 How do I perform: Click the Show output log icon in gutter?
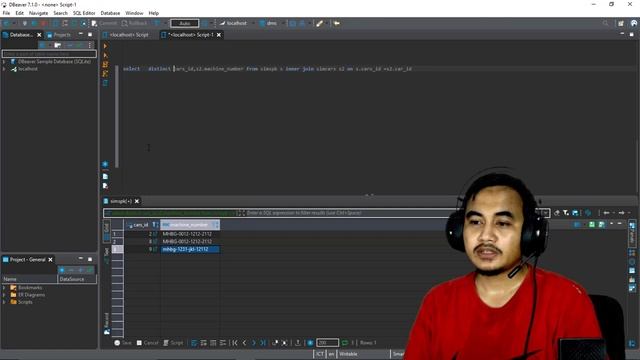click(x=105, y=176)
